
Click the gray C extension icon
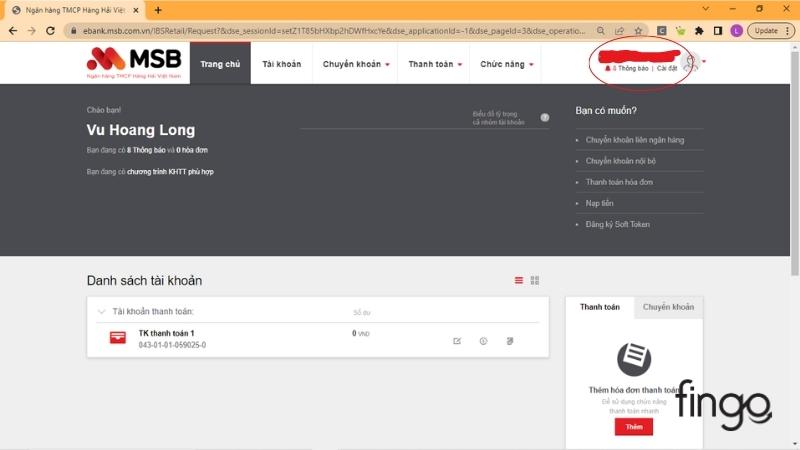coord(661,31)
